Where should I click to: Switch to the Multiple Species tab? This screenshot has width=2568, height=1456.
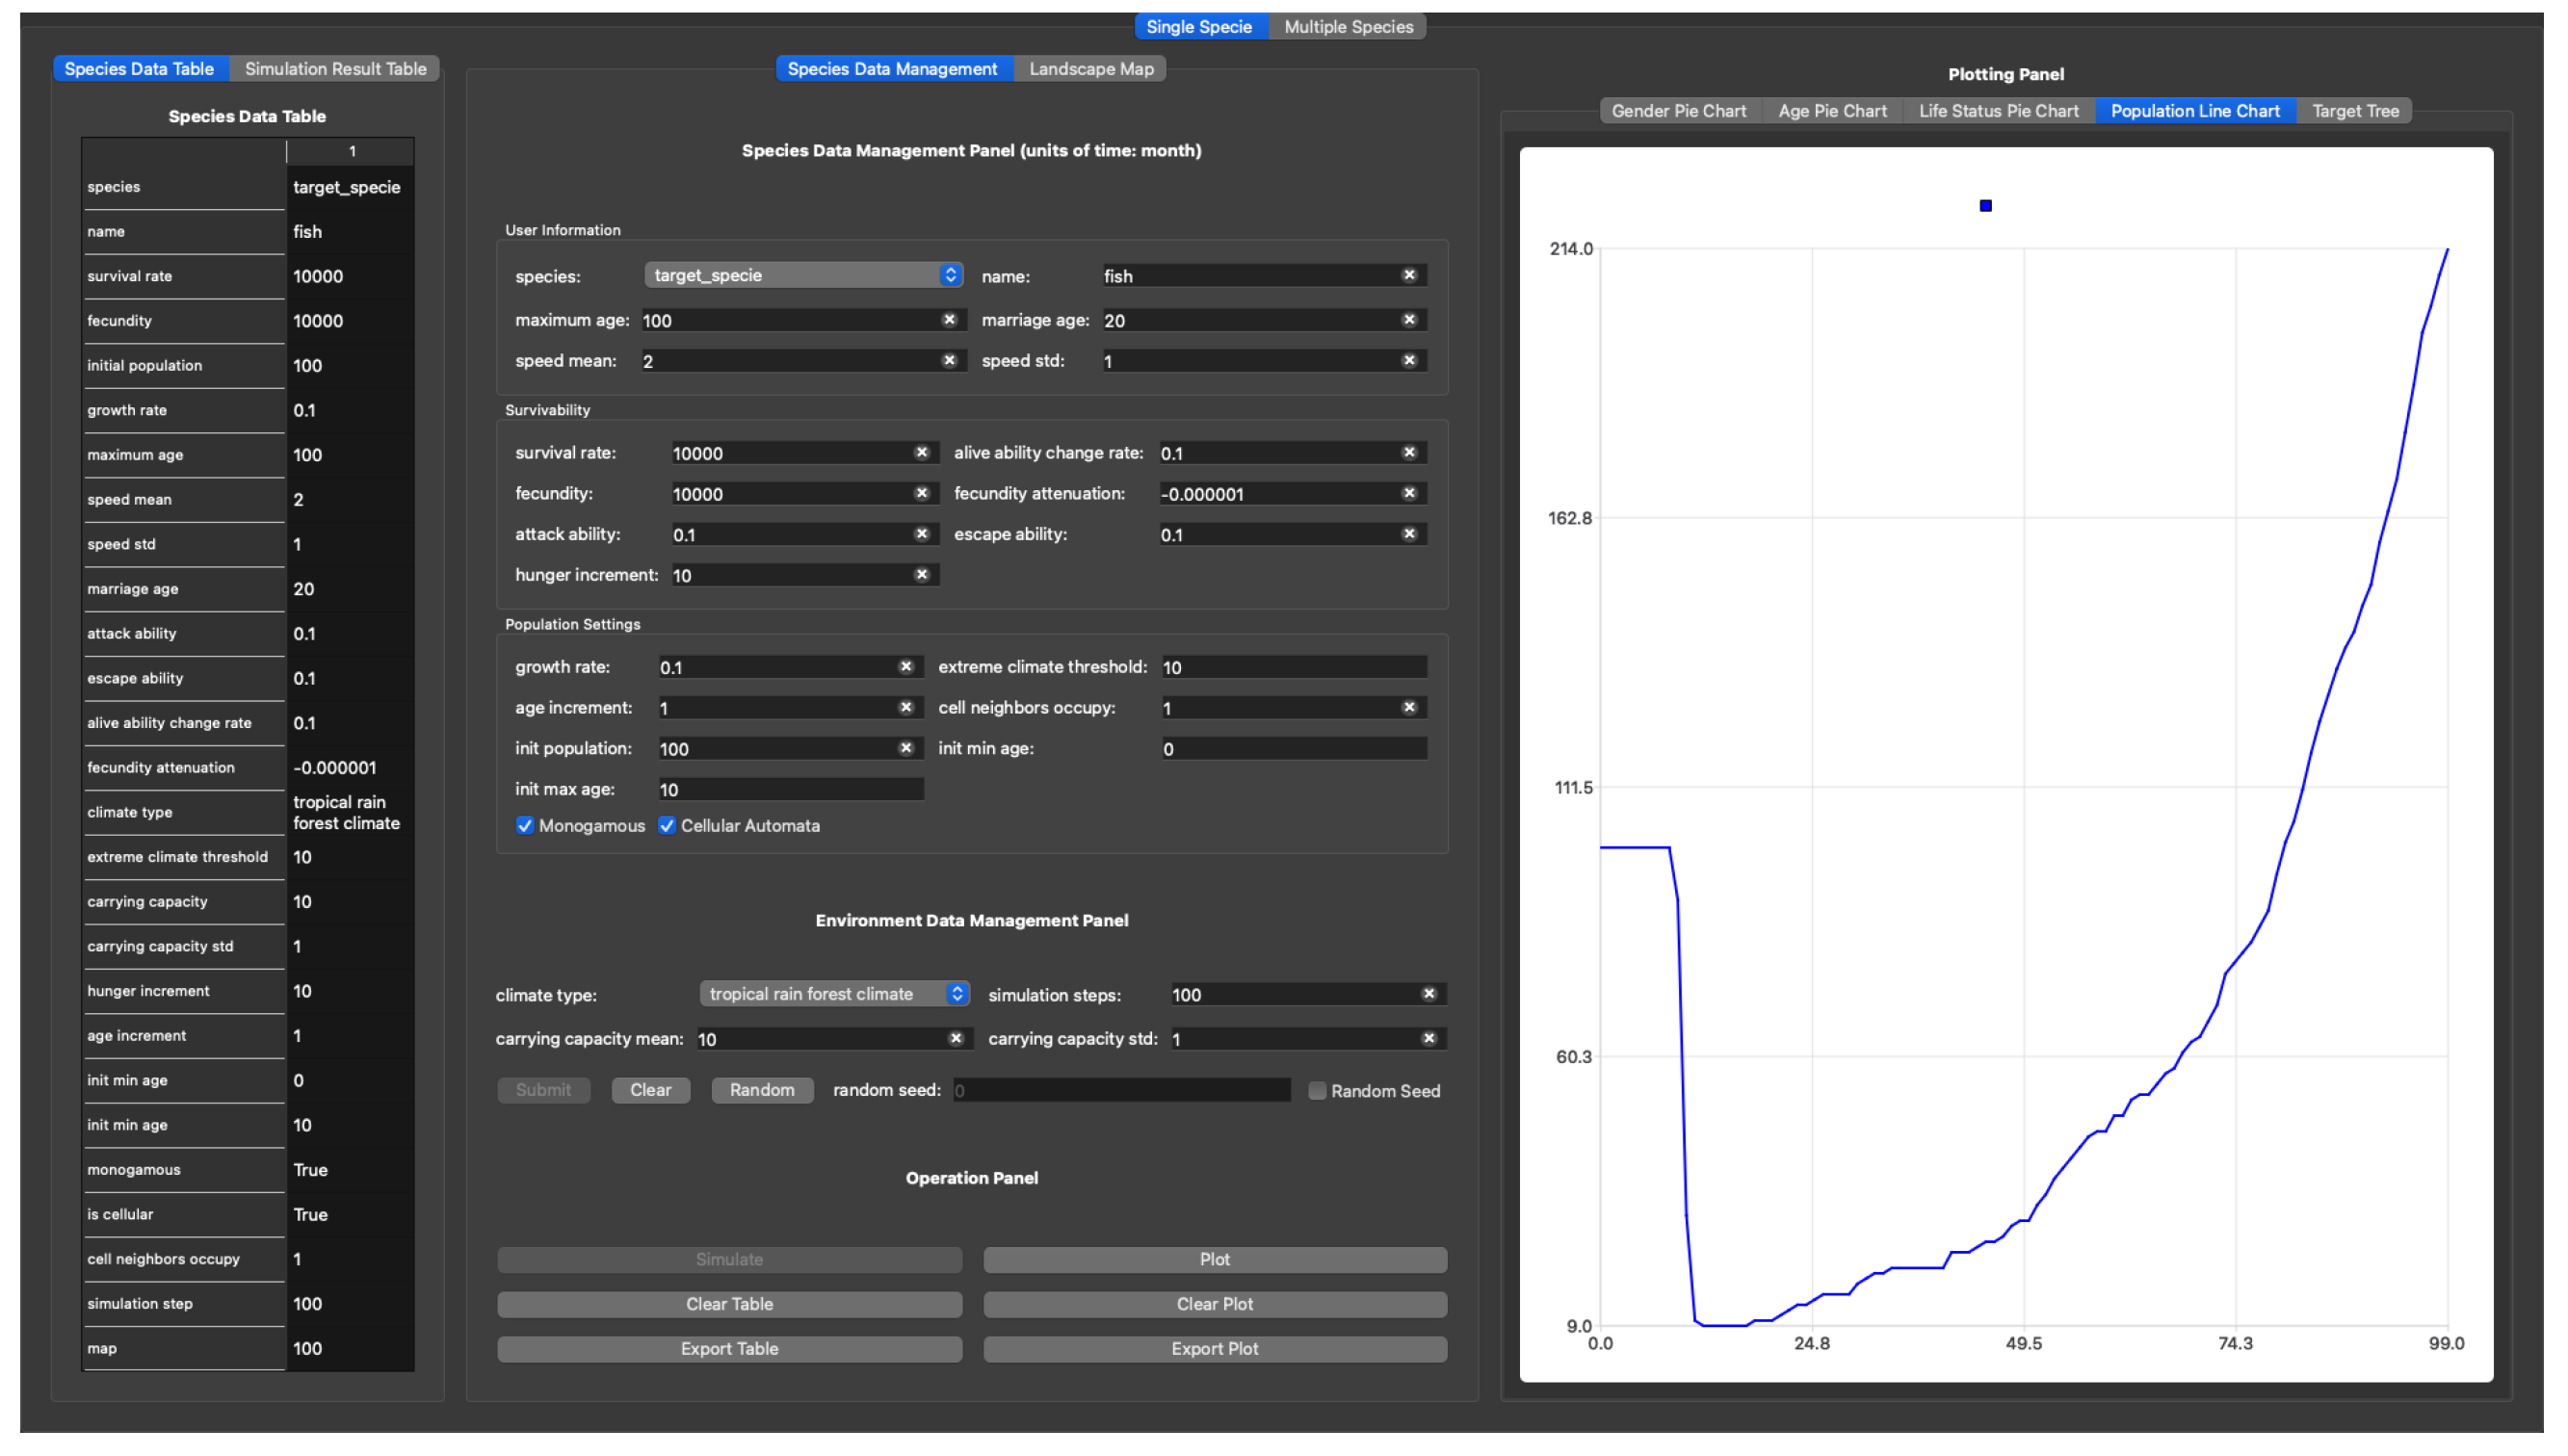1347,27
